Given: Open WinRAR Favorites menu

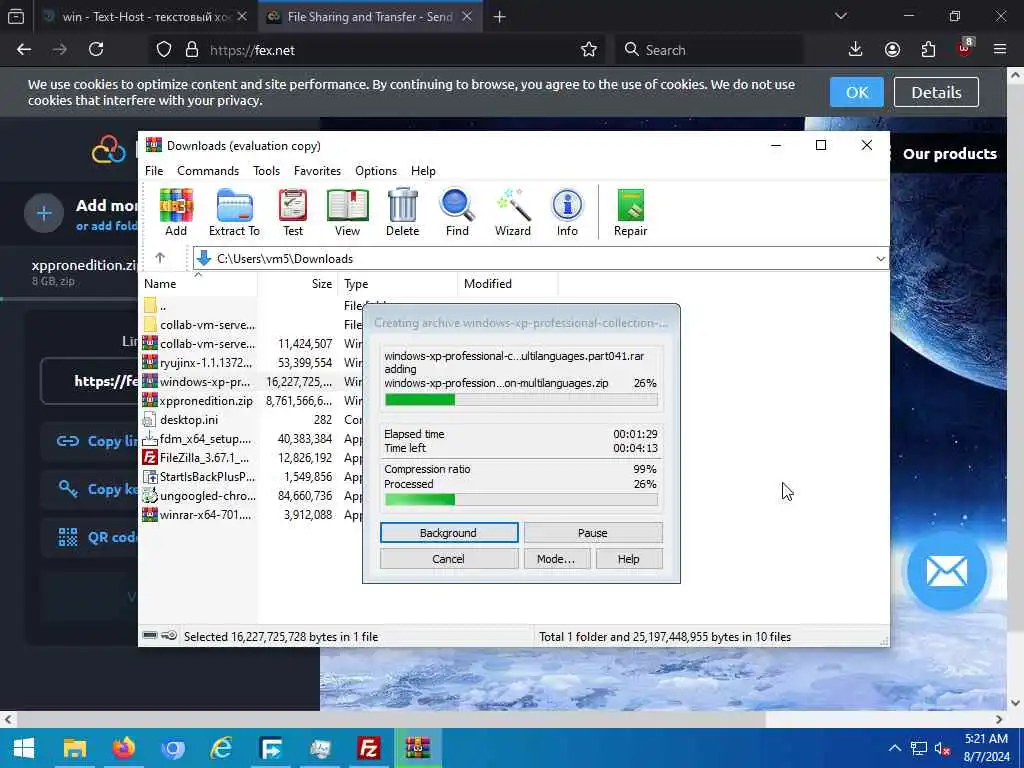Looking at the screenshot, I should [317, 170].
